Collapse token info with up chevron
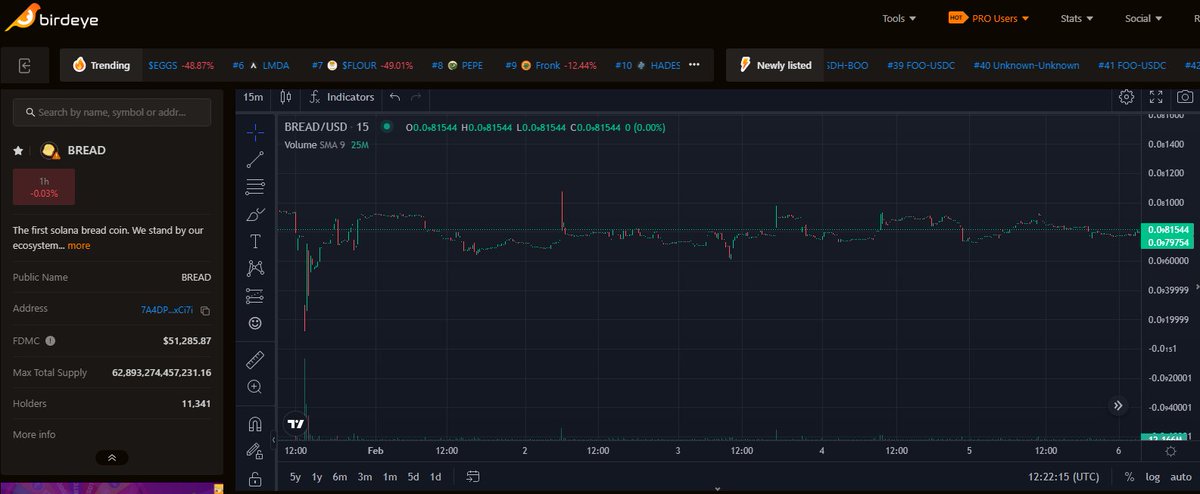Image resolution: width=1200 pixels, height=494 pixels. click(x=112, y=457)
